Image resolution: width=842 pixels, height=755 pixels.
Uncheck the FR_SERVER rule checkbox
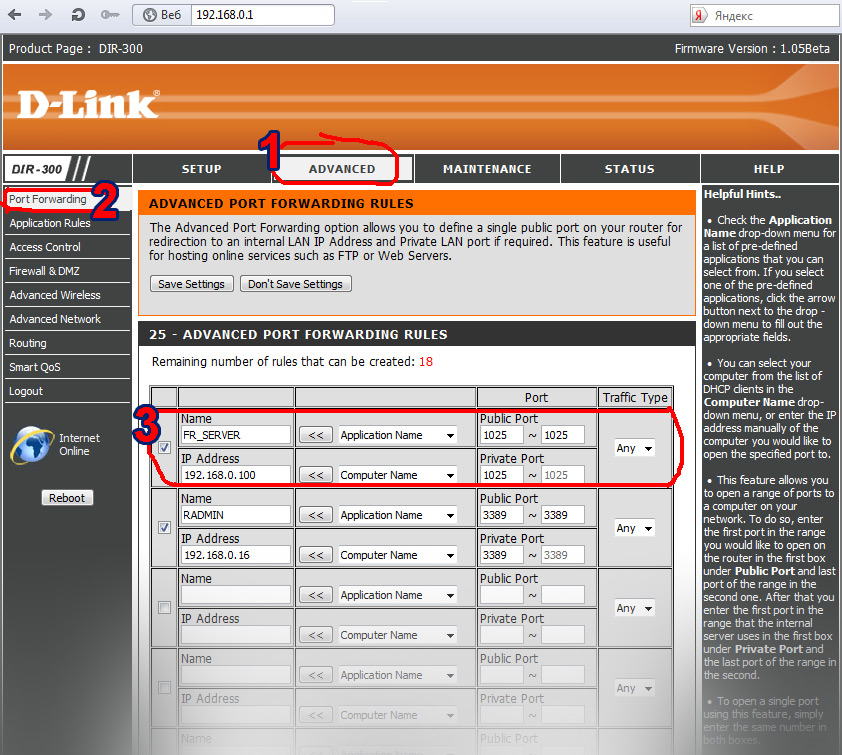pos(164,447)
